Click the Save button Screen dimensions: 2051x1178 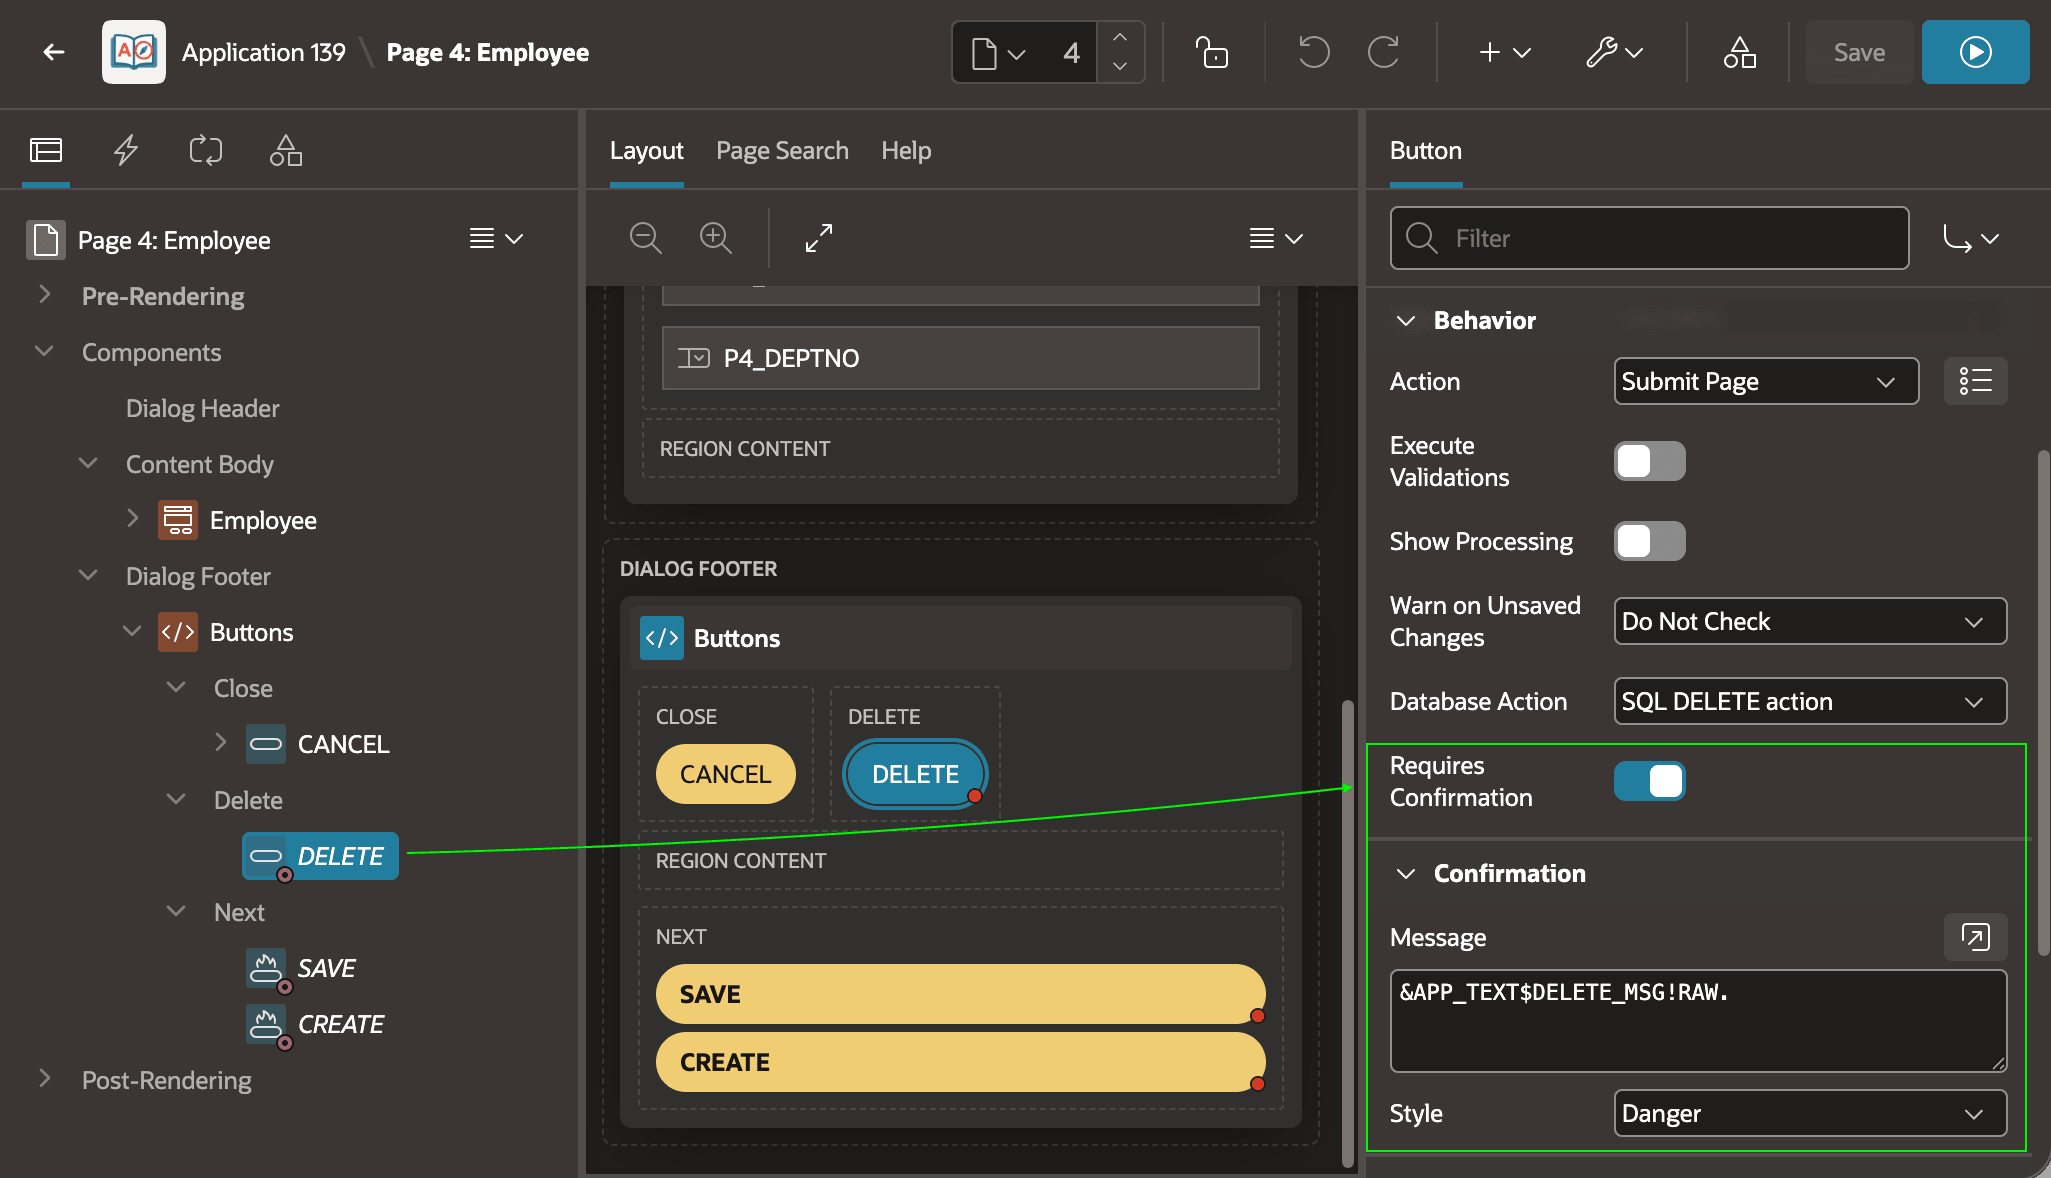[1859, 52]
